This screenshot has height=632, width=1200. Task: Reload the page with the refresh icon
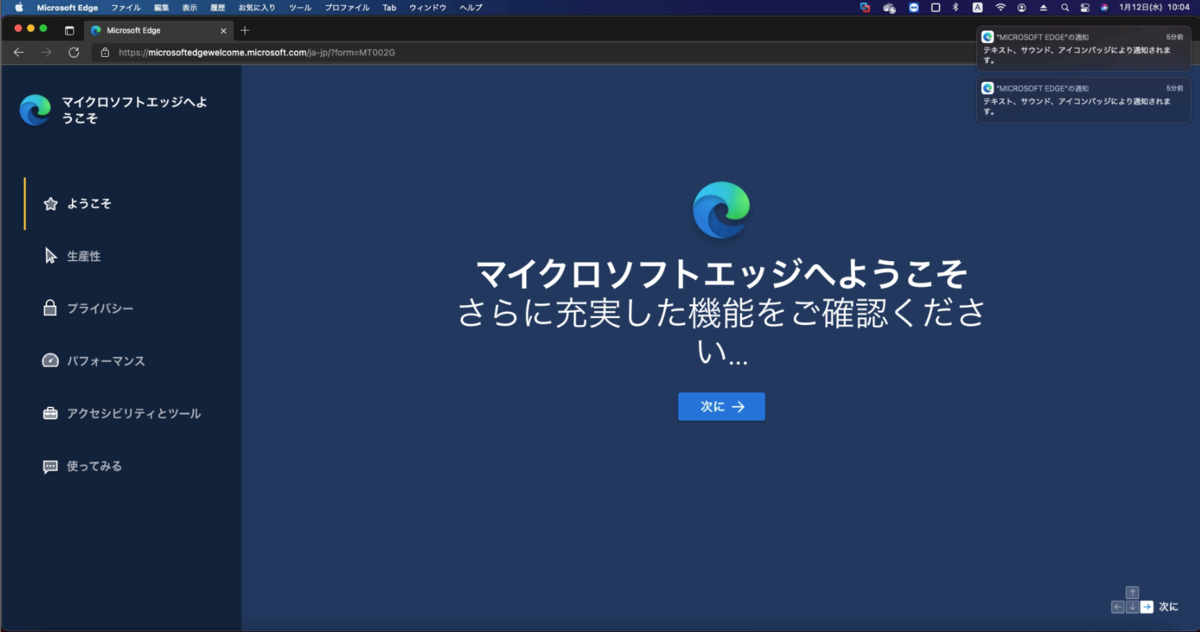tap(74, 52)
